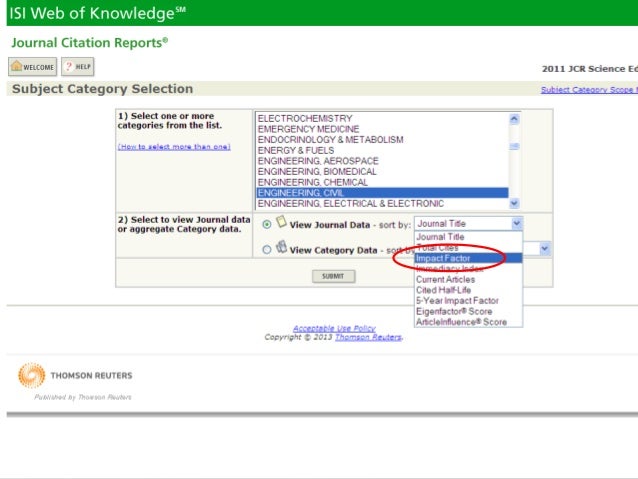Viewport: 638px width, 479px height.
Task: Select ENGINEERING, ELECTRICAL & ELECTRONIC category
Action: (x=382, y=203)
